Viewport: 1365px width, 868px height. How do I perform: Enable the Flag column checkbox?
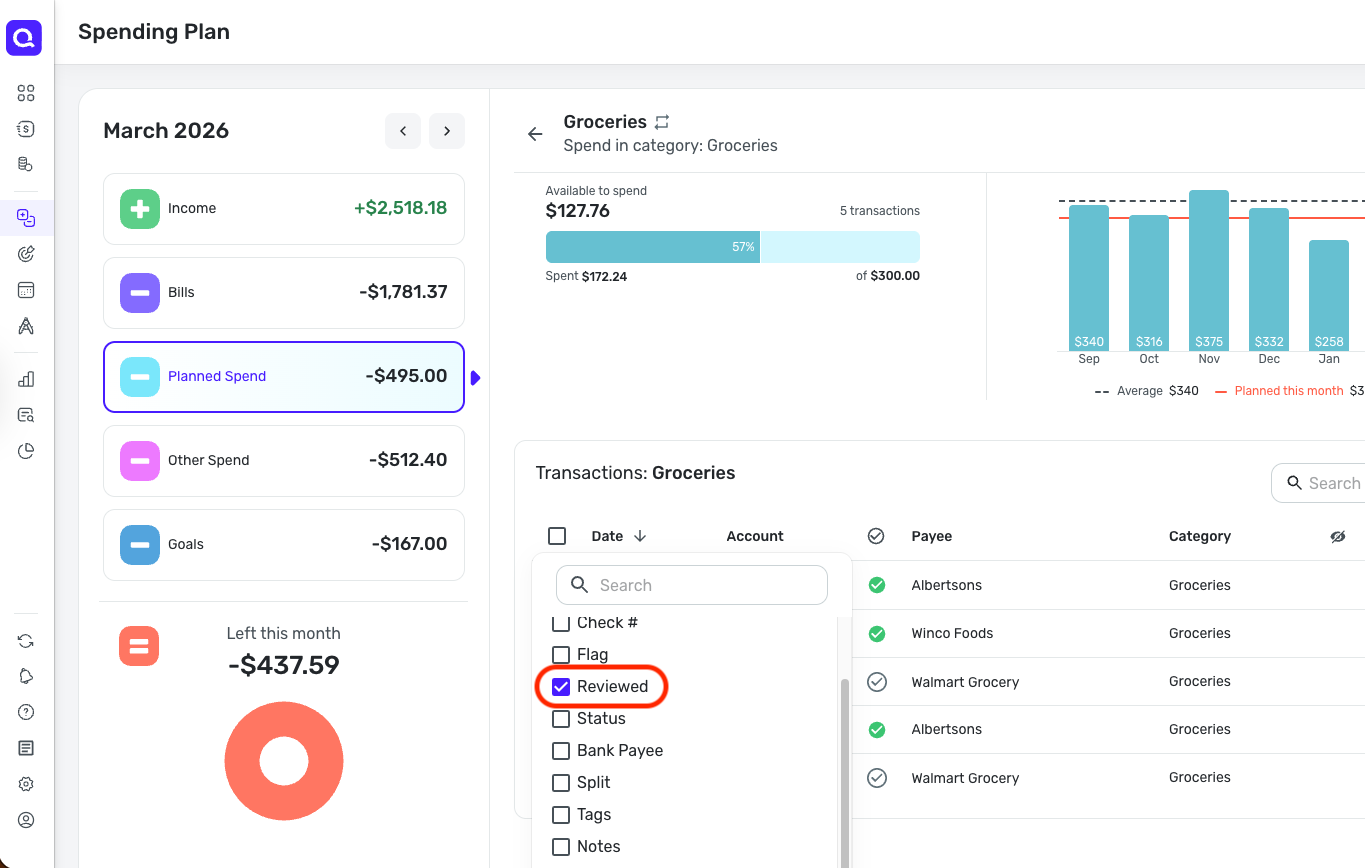(561, 655)
